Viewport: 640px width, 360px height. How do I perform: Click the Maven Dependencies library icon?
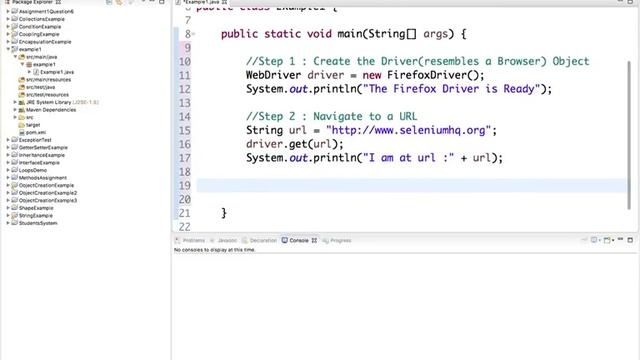22,110
